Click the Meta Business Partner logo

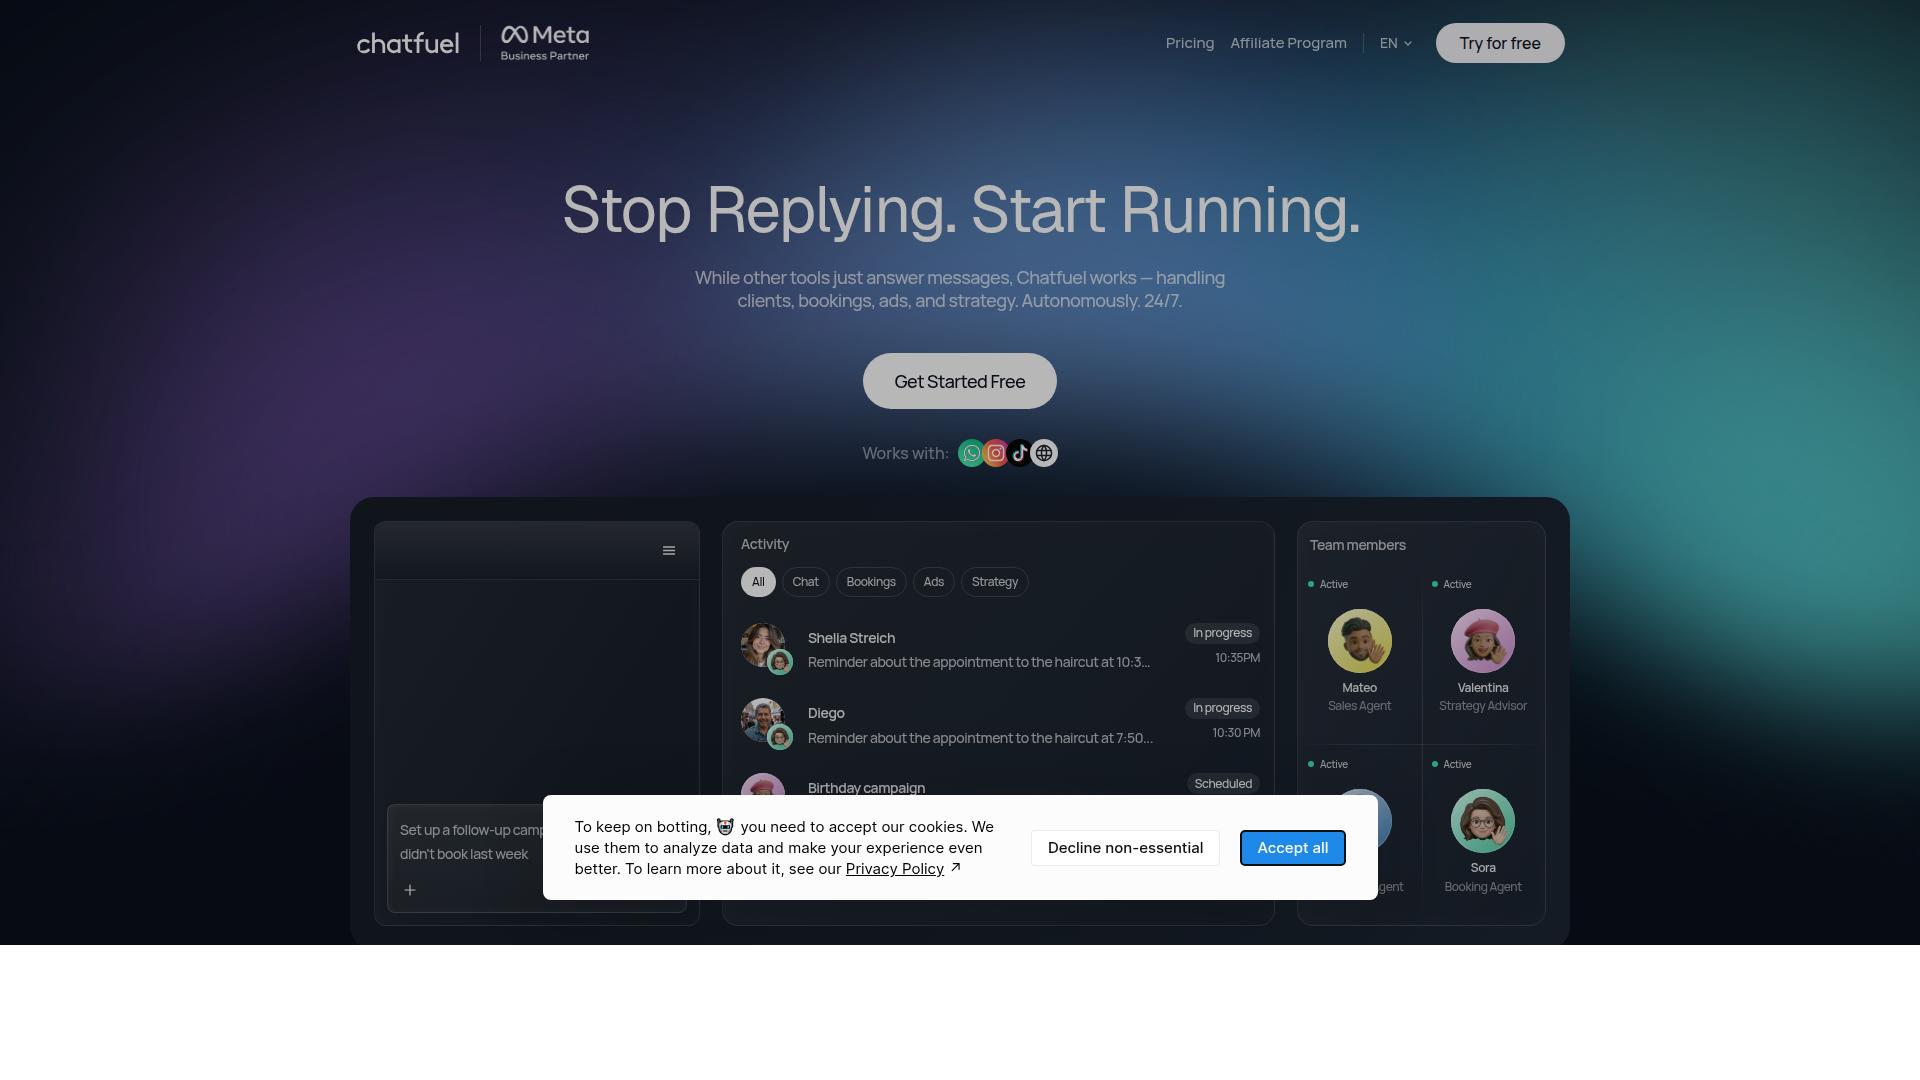[544, 43]
